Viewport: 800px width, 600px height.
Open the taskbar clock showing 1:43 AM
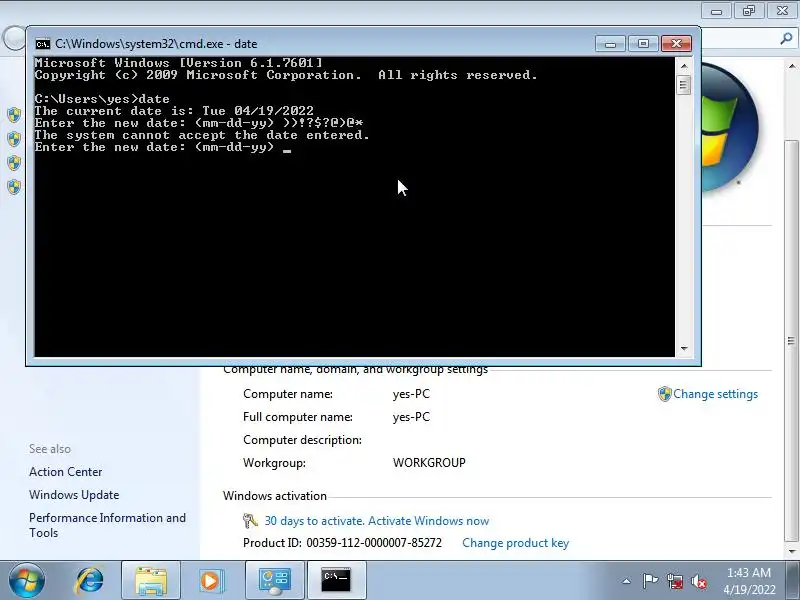click(748, 581)
